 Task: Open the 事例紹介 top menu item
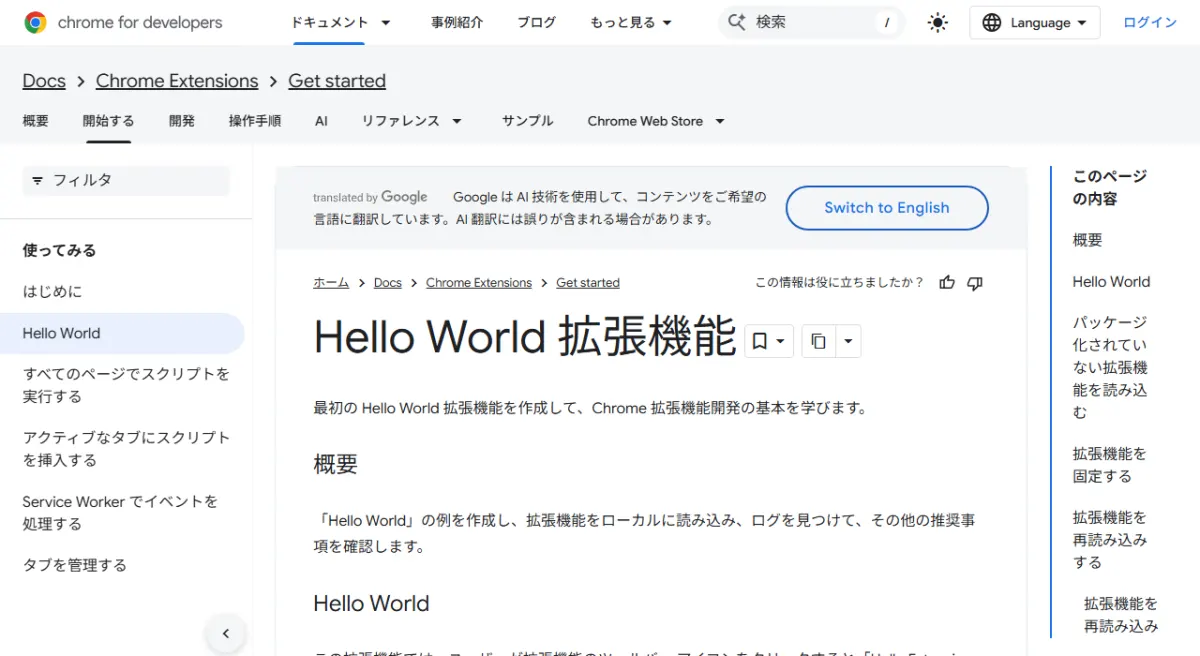point(457,22)
